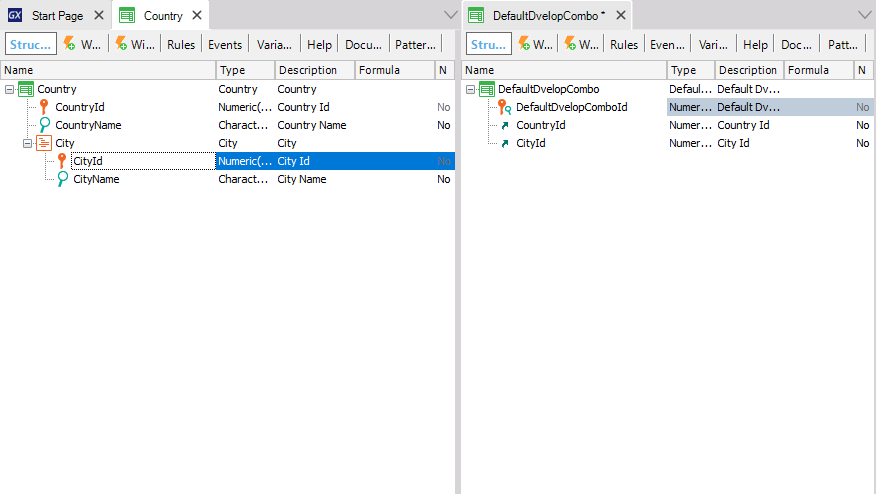Open Rules section in Country editor
This screenshot has height=494, width=876.
(181, 44)
